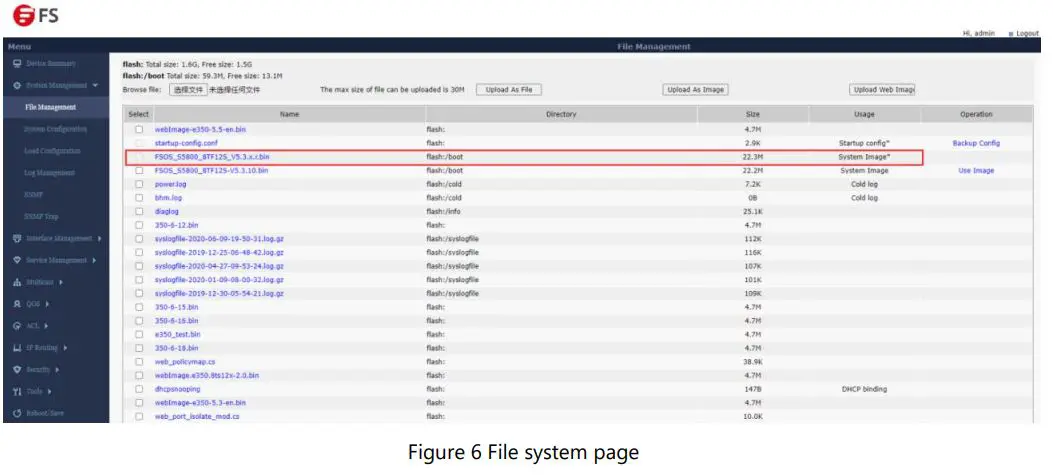
Task: Open Load Configuration menu item
Action: (52, 151)
